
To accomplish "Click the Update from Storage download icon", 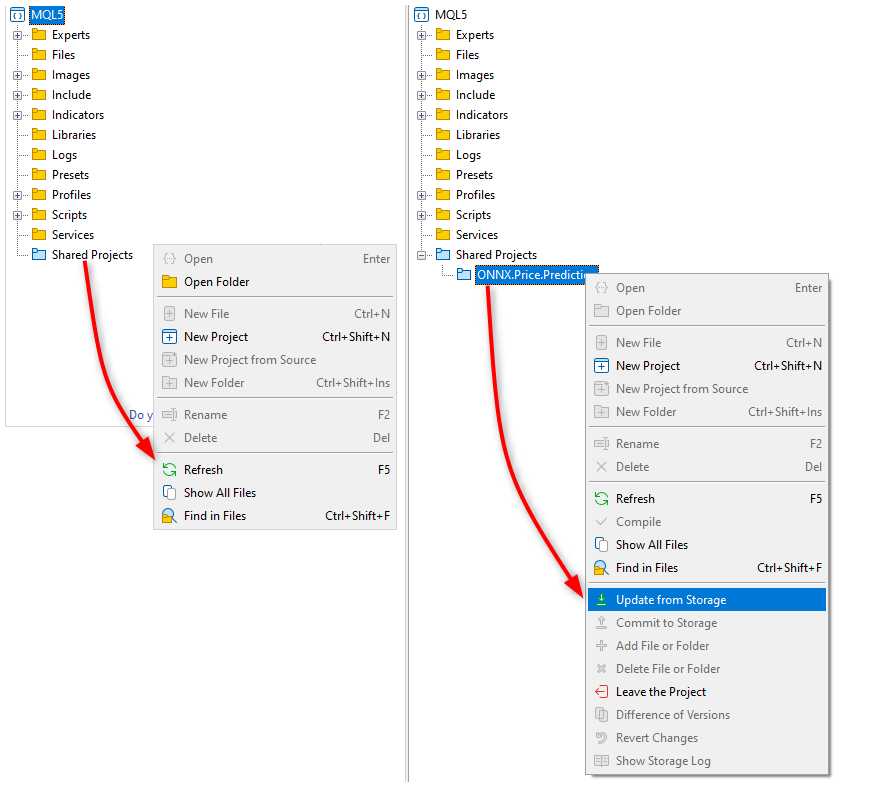I will click(x=601, y=600).
